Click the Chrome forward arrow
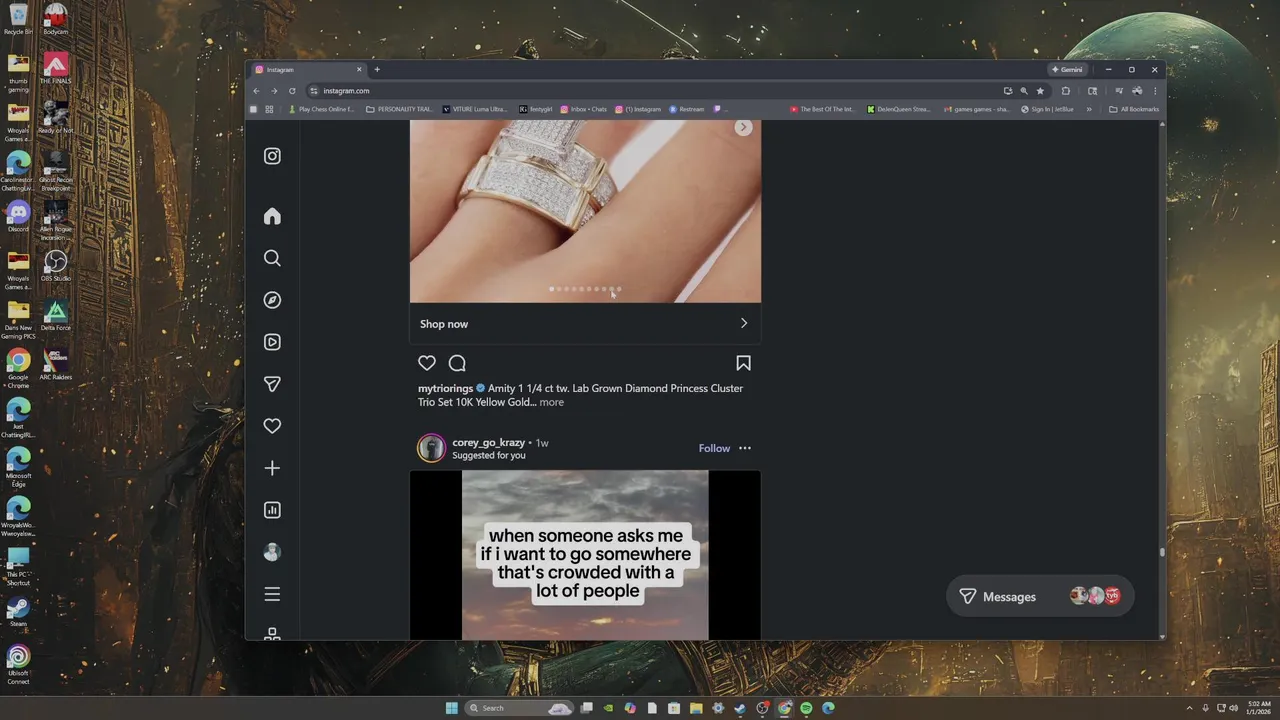 (x=274, y=91)
